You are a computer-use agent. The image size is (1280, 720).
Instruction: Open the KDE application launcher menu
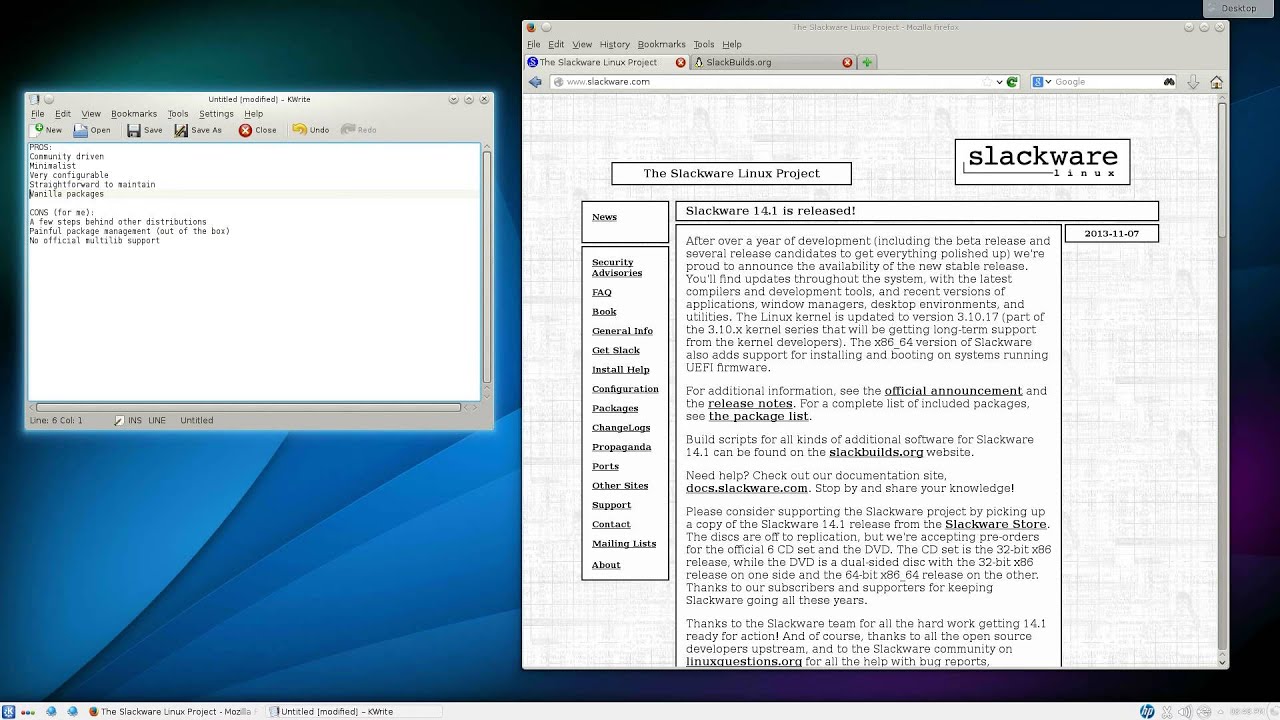click(x=9, y=711)
